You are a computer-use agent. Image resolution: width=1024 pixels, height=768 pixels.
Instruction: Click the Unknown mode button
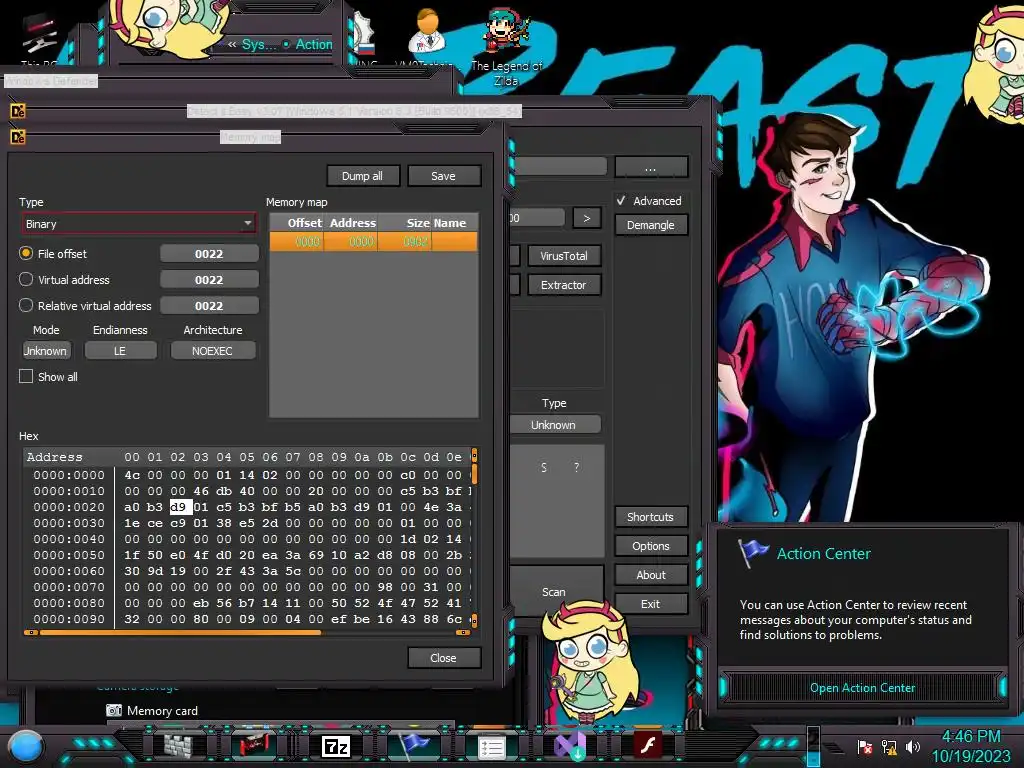pos(45,351)
